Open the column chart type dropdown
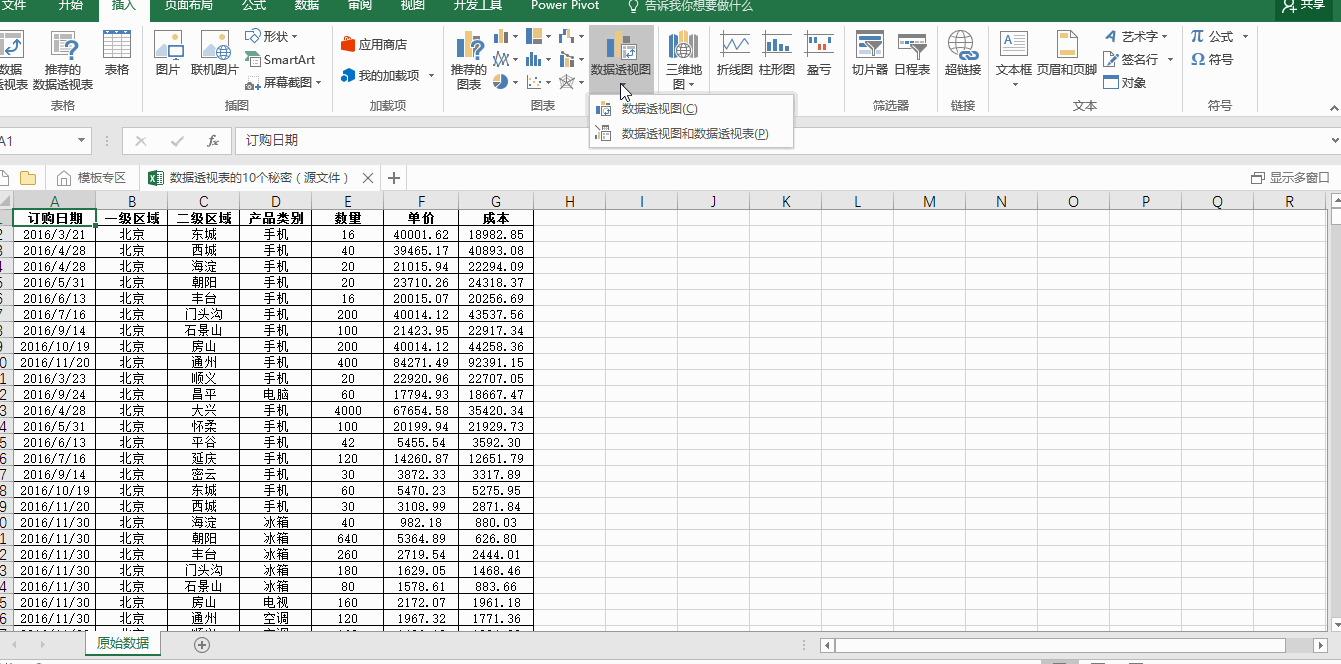 pos(517,37)
